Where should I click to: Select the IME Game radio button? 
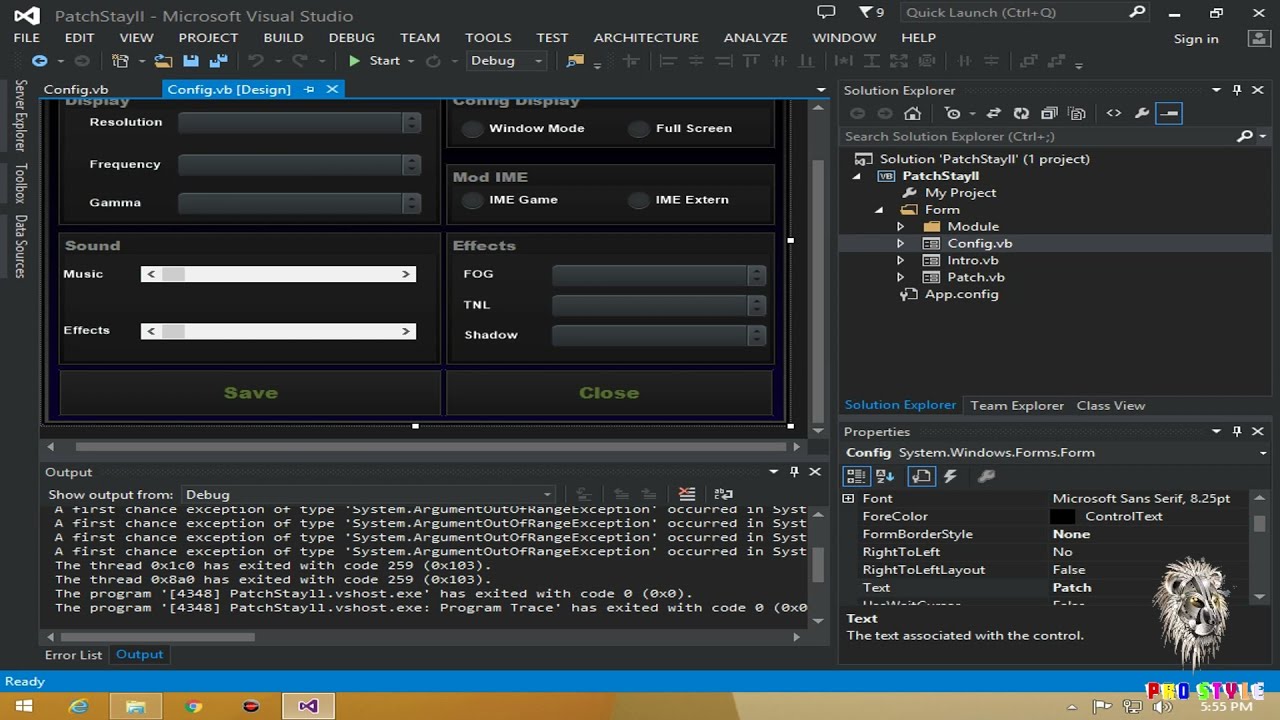pos(472,200)
